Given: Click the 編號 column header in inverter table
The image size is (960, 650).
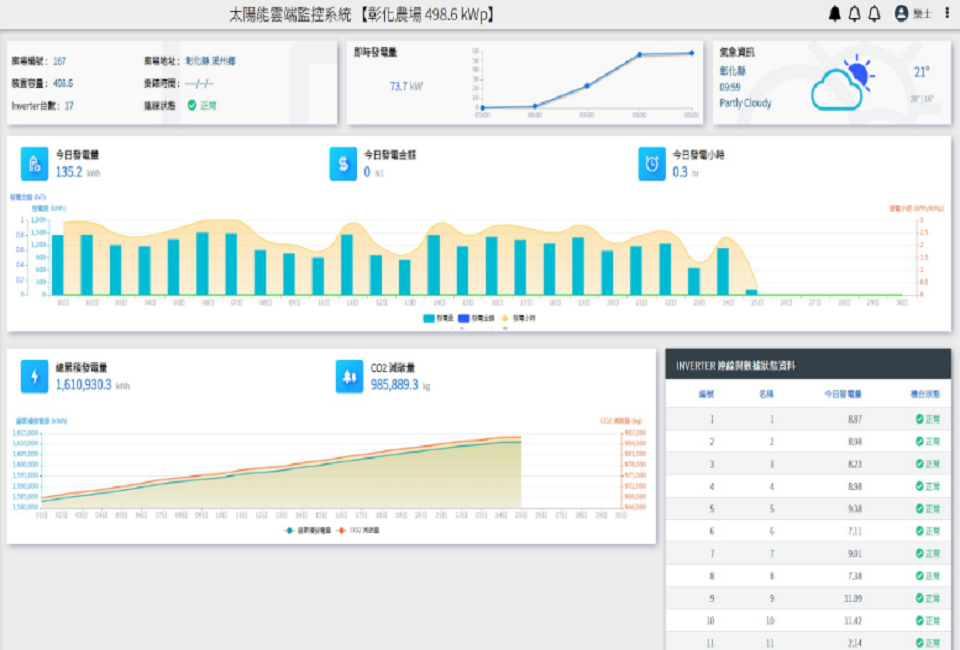Looking at the screenshot, I should tap(705, 394).
